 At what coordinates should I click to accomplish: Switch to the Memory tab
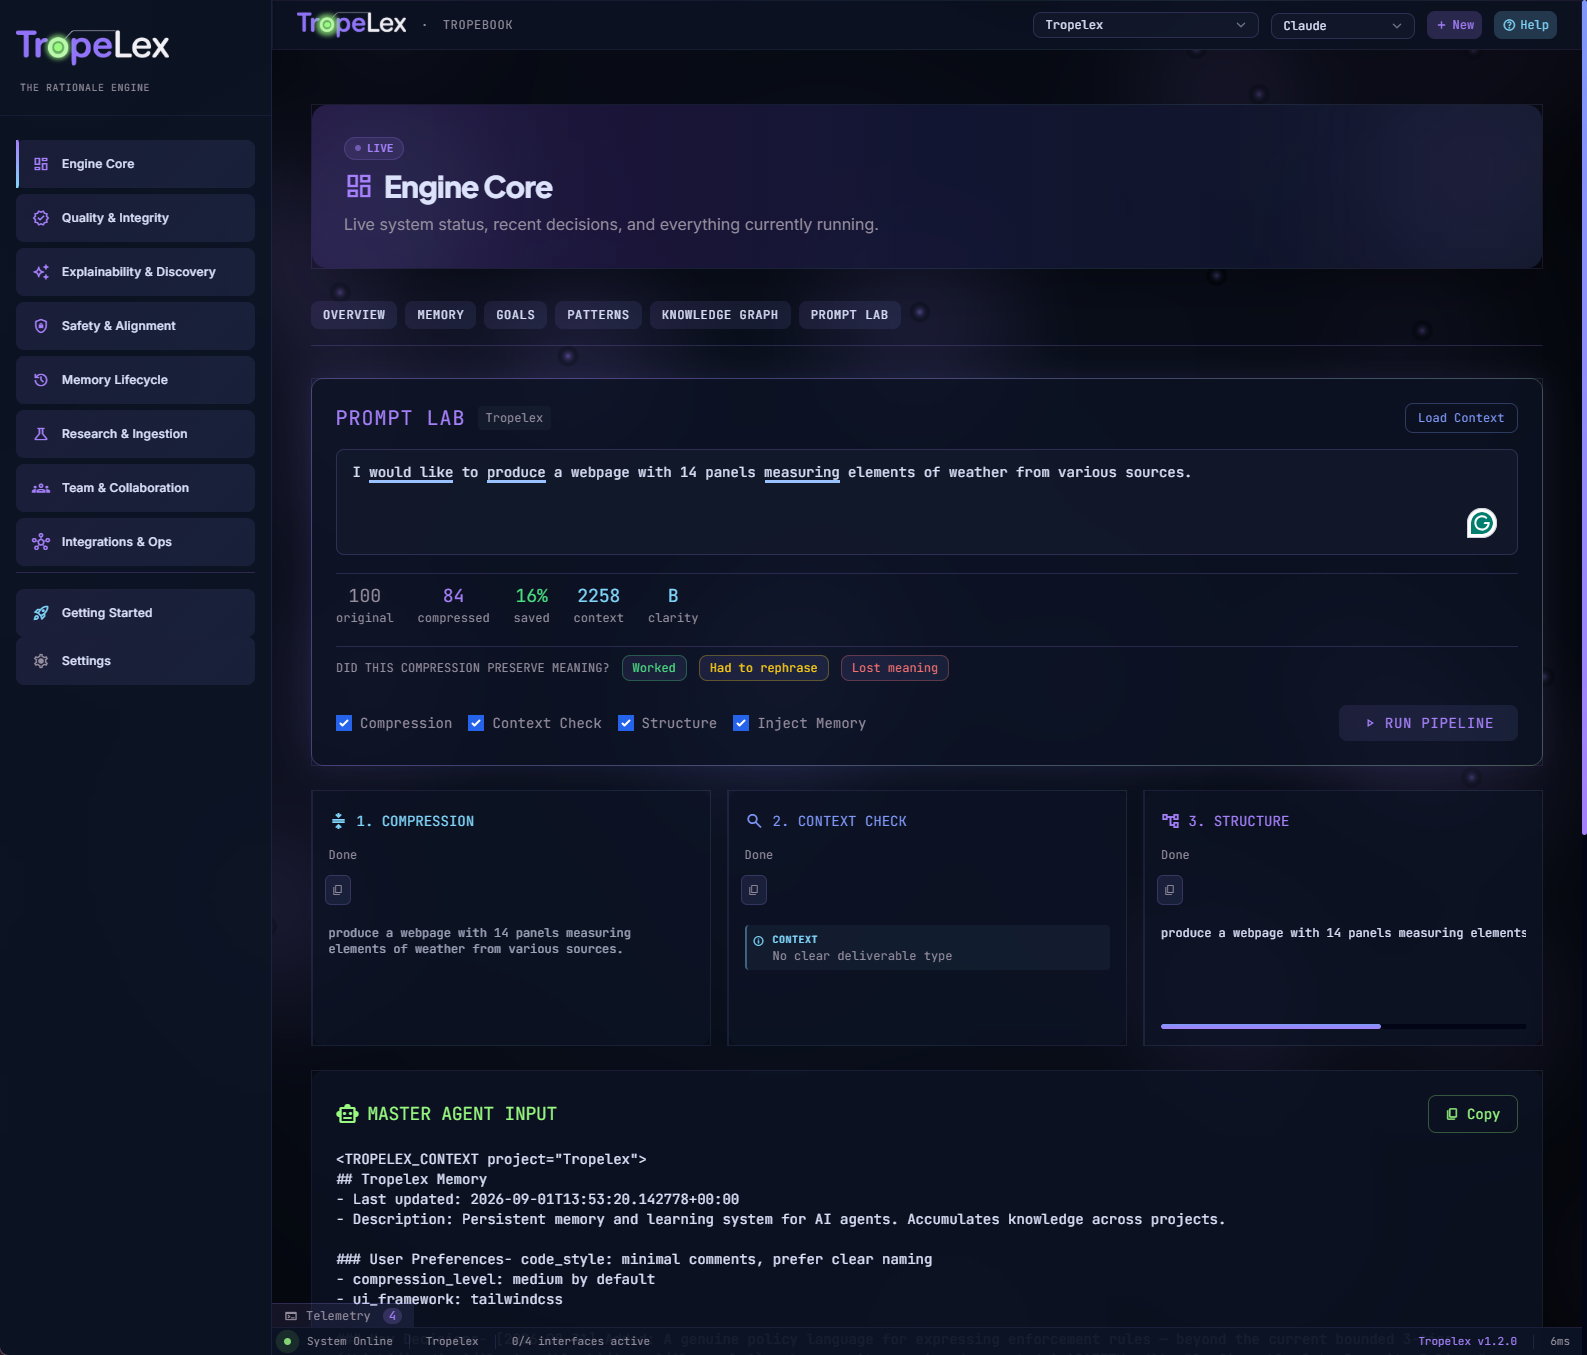[x=441, y=315]
